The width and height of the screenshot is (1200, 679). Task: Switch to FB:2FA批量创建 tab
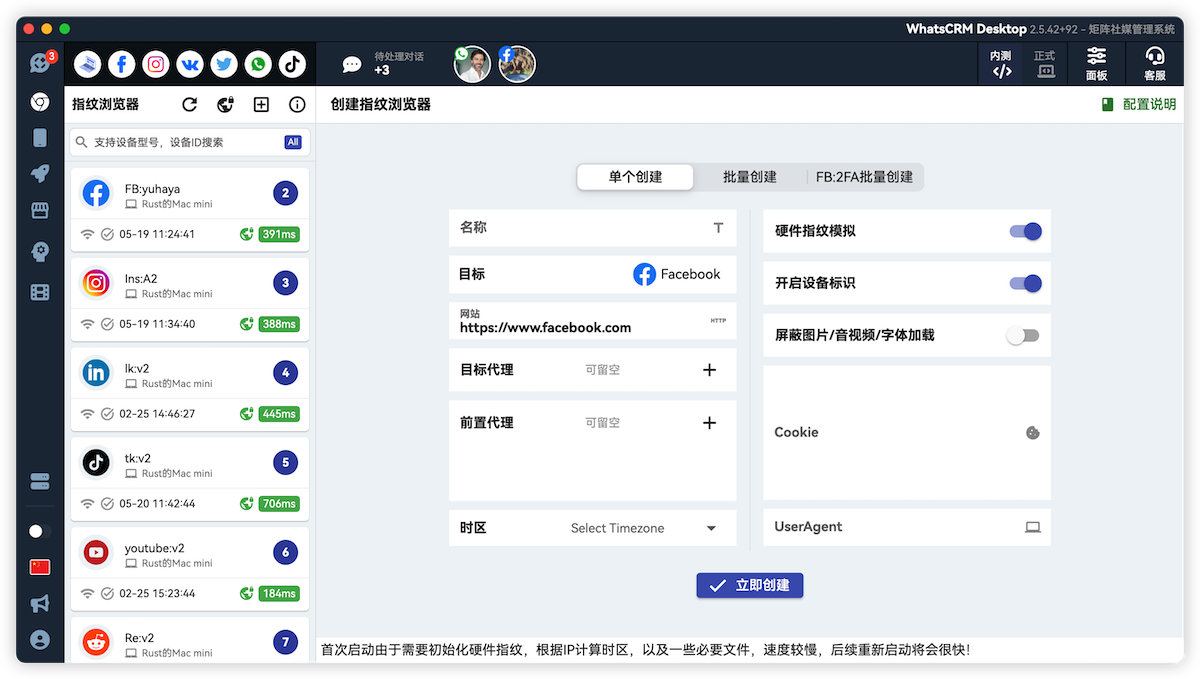click(864, 177)
